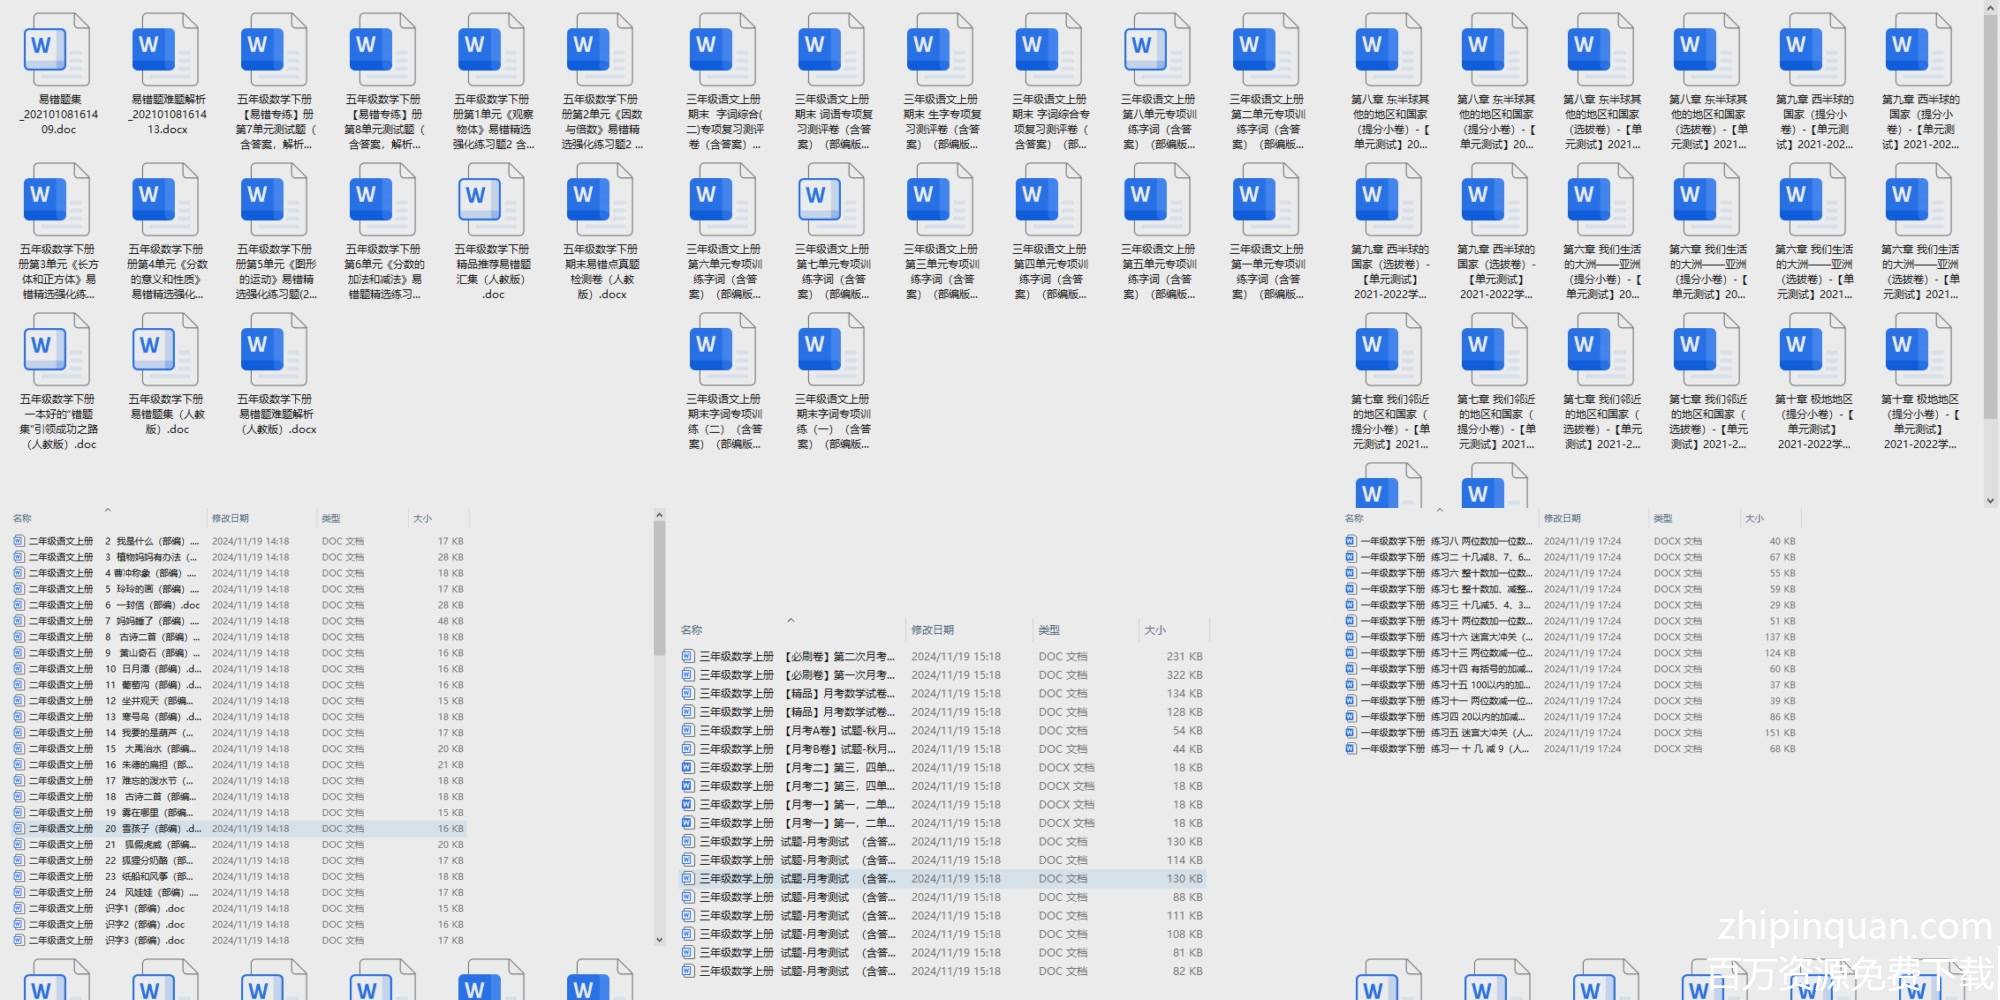Select 五年级数学下册 精品推荐易错题汇集 document icon
Image resolution: width=2000 pixels, height=1000 pixels.
[493, 201]
